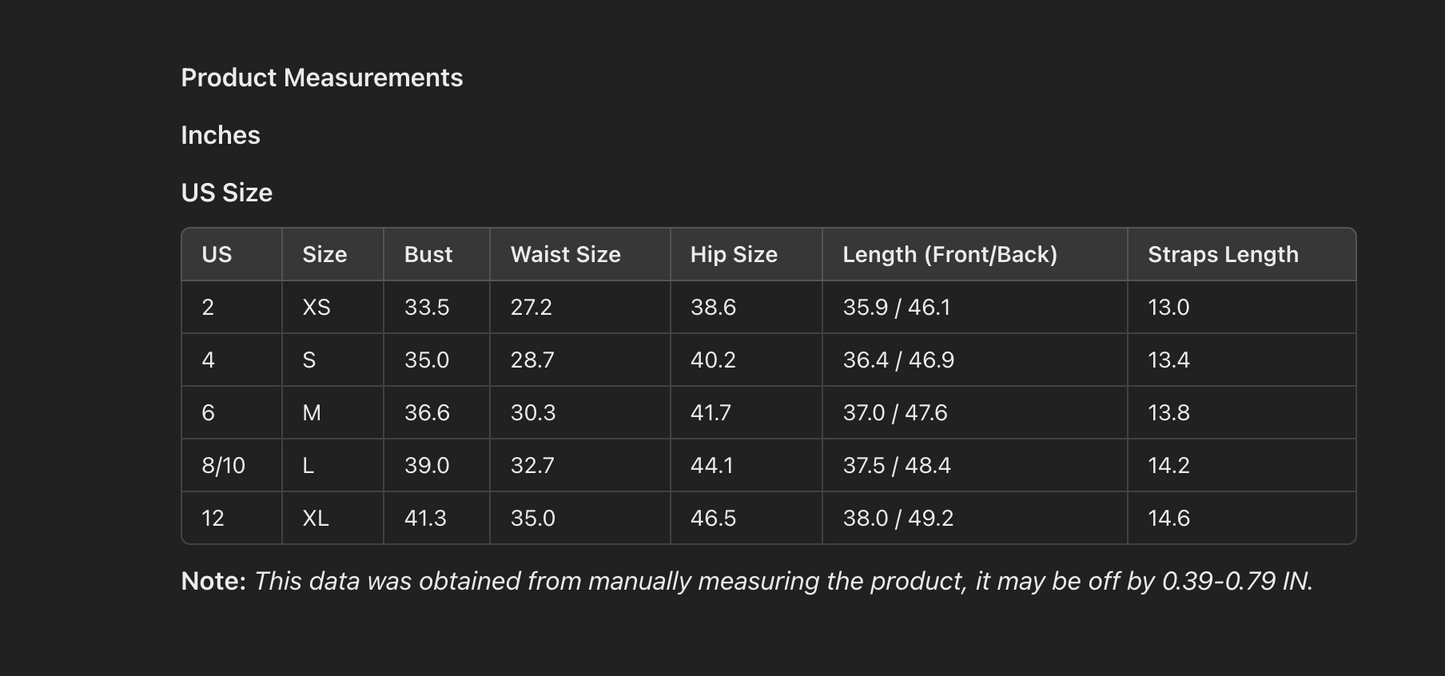Select bust value 39.0 in L row
This screenshot has width=1445, height=676.
427,466
